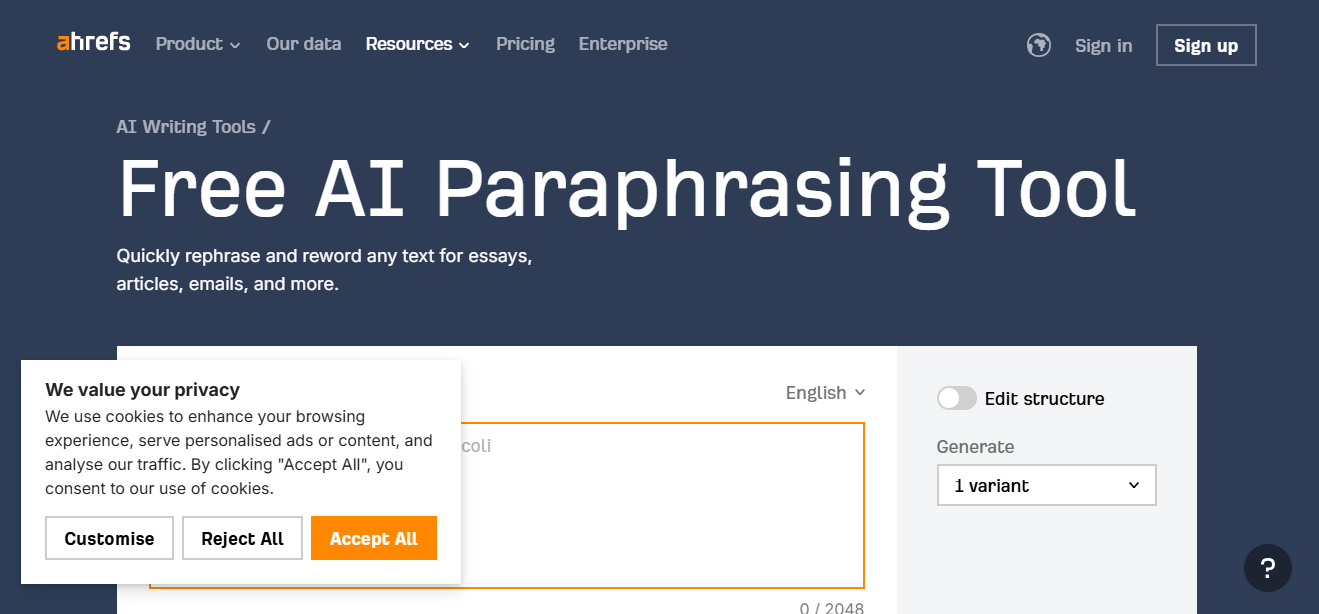Click the Generate label
This screenshot has width=1319, height=614.
click(975, 447)
